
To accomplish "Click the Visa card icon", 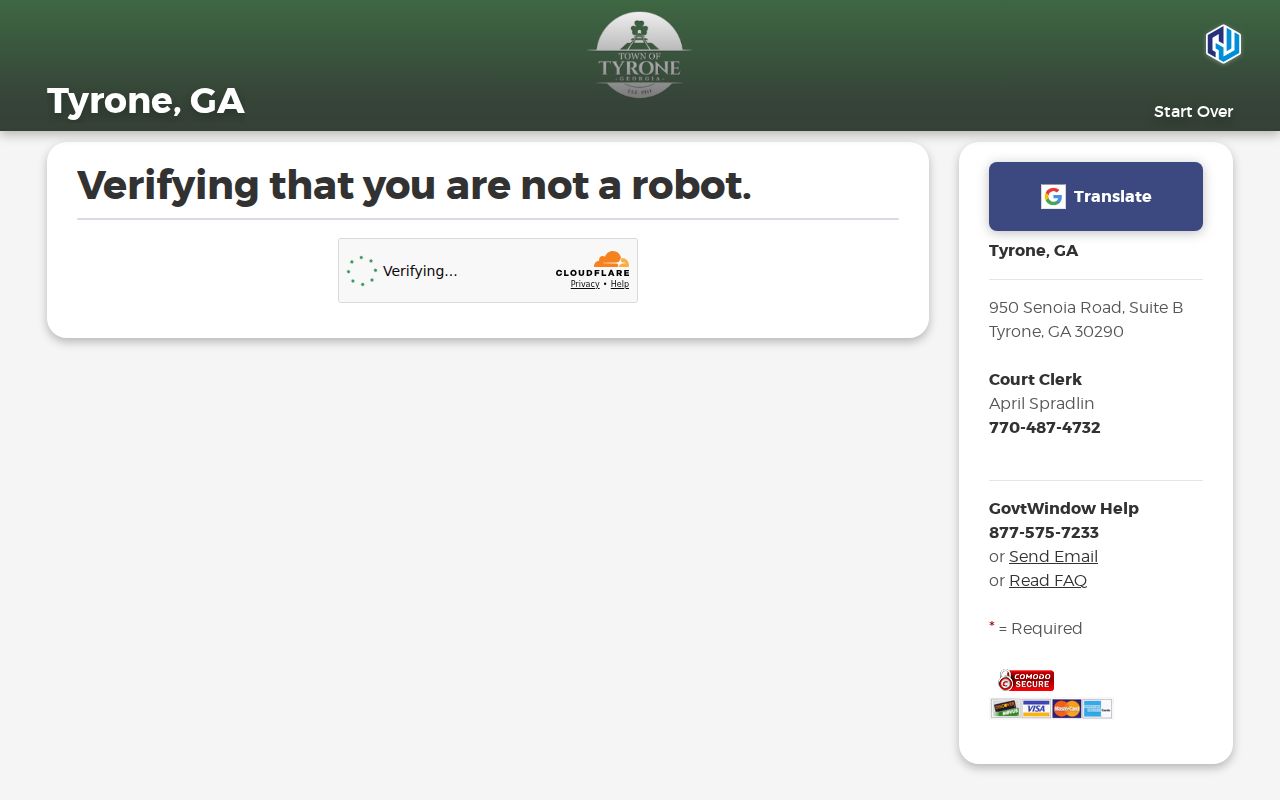I will tap(1036, 708).
